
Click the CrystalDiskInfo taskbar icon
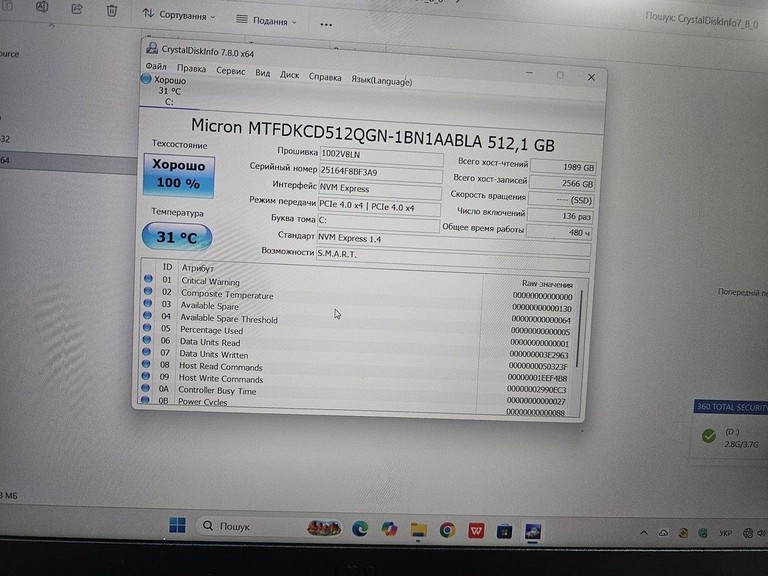[532, 531]
